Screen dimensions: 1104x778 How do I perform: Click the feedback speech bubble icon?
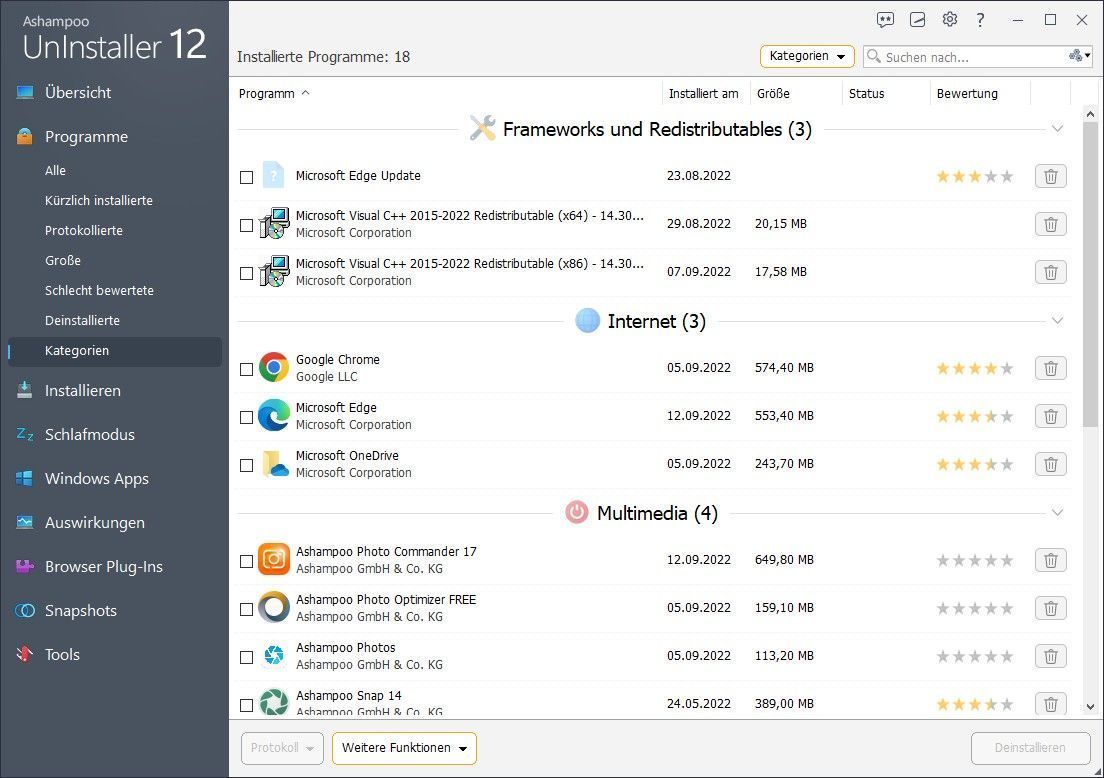(x=885, y=20)
